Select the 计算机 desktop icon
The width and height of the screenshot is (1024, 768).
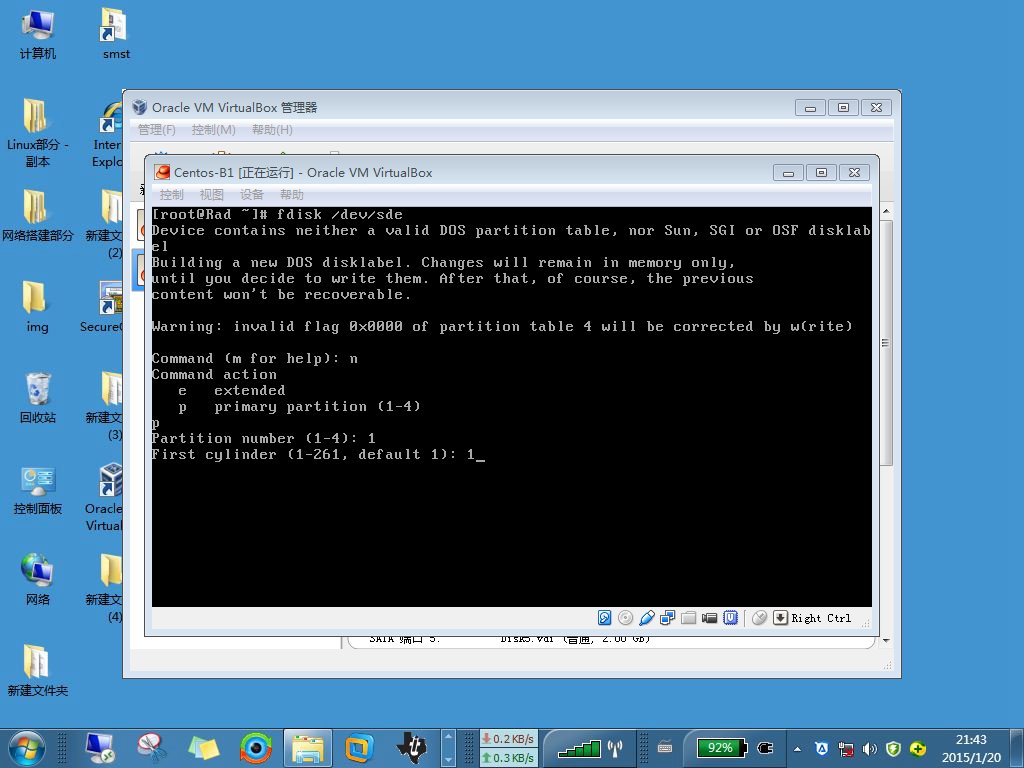coord(37,35)
